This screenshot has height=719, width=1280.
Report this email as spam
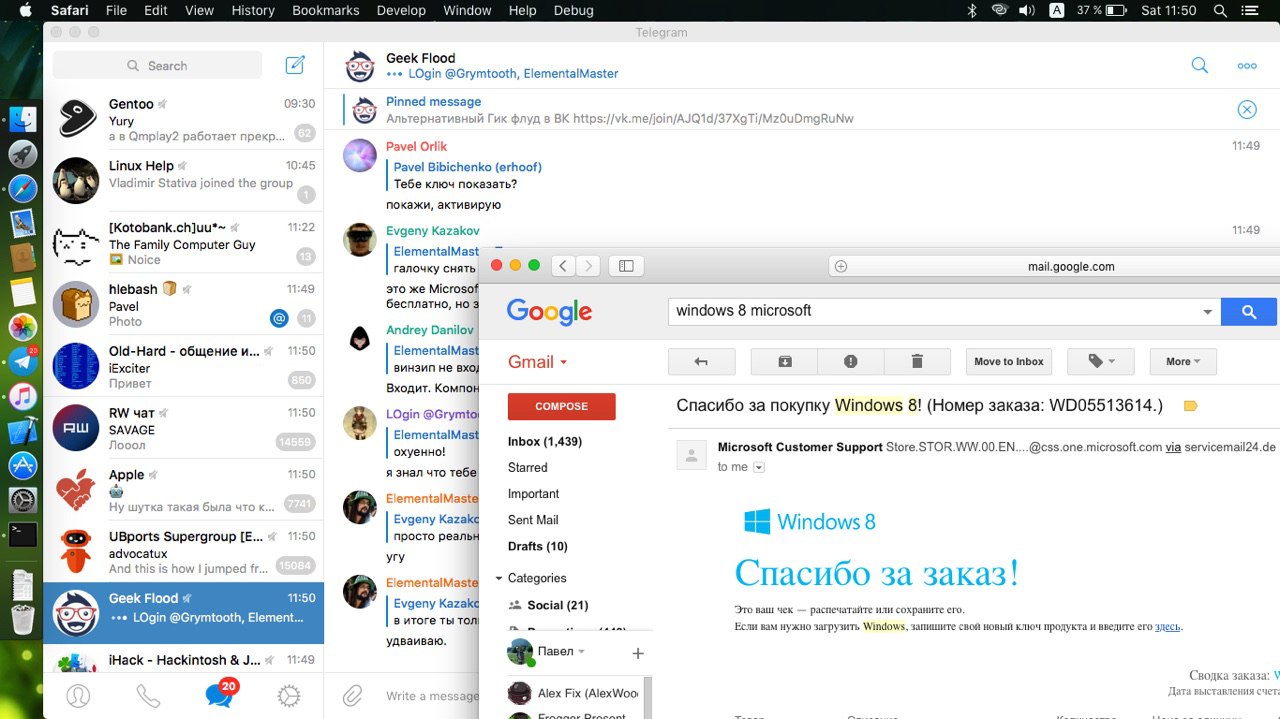click(851, 362)
